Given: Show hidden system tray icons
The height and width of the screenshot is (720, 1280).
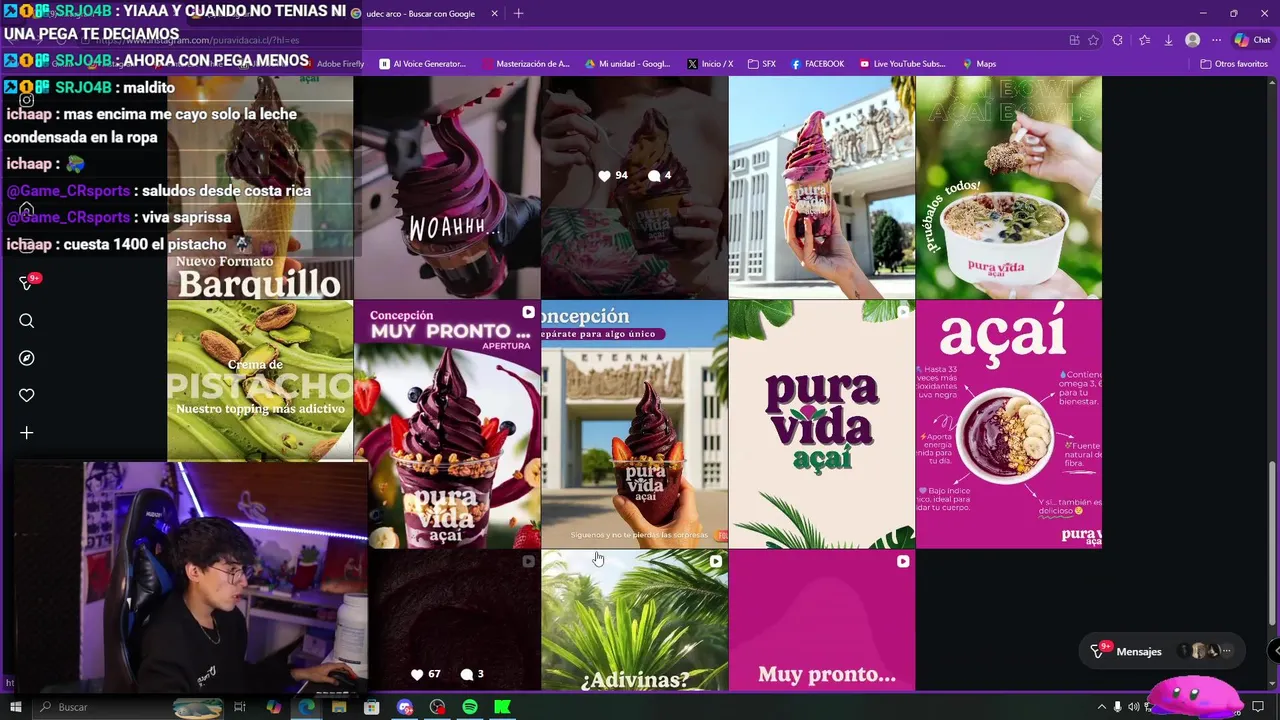Looking at the screenshot, I should [1101, 707].
